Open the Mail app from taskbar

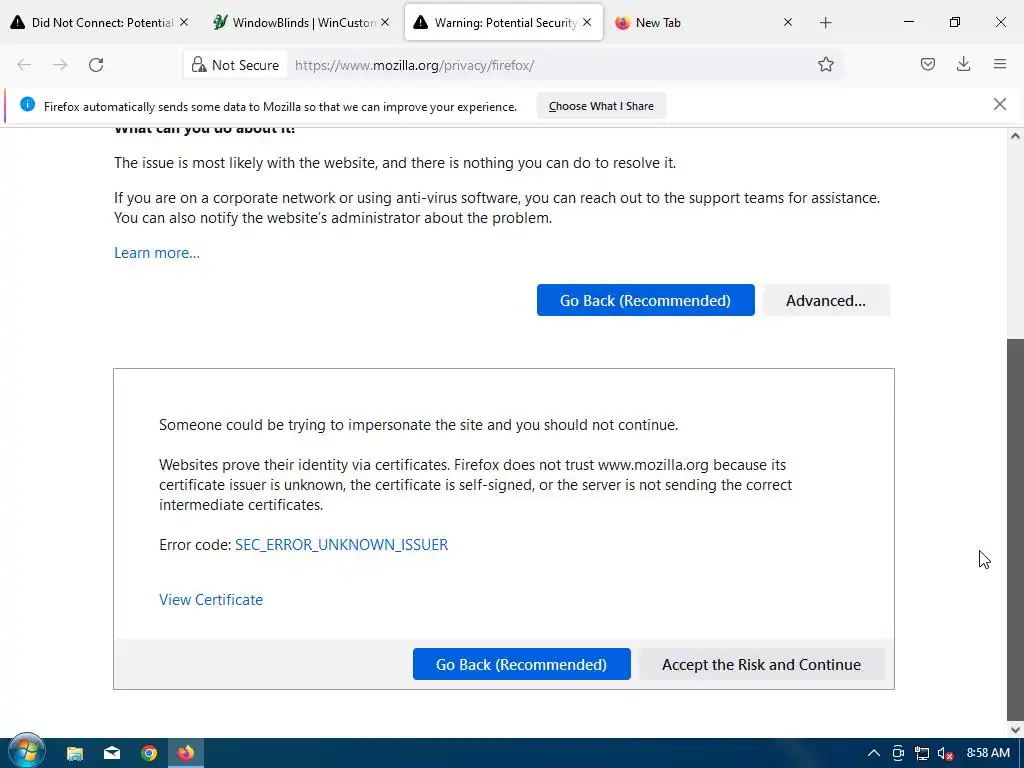point(112,753)
